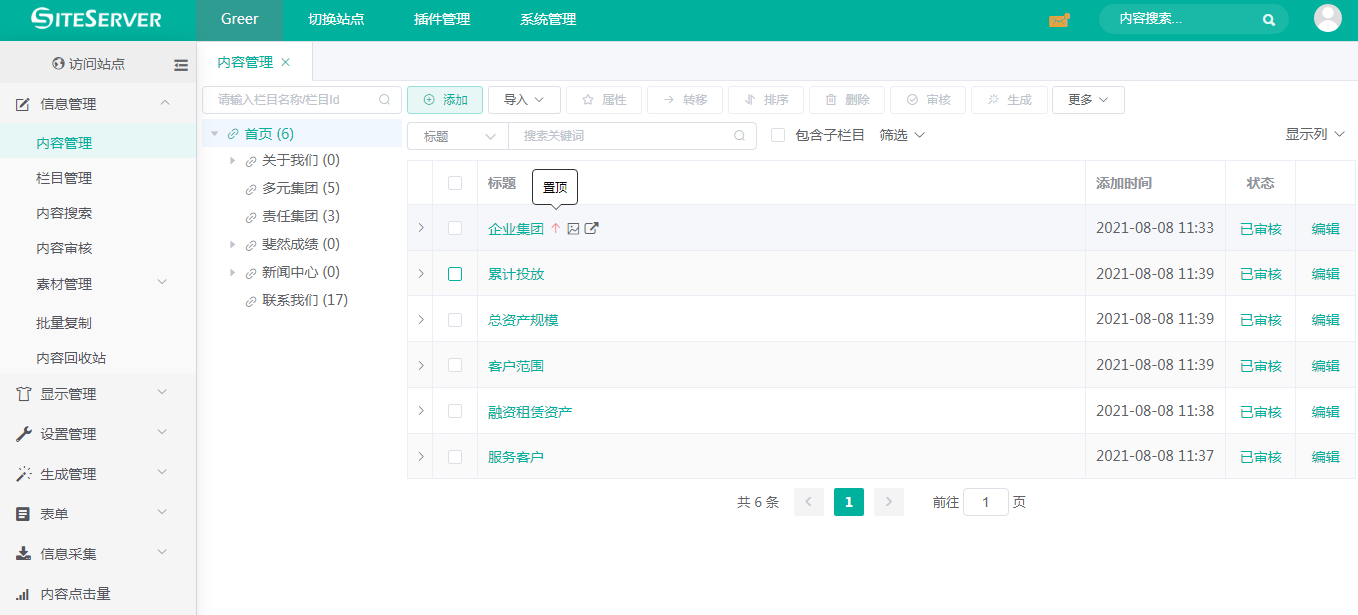Expand the 融资租赁资产 row details

point(420,411)
